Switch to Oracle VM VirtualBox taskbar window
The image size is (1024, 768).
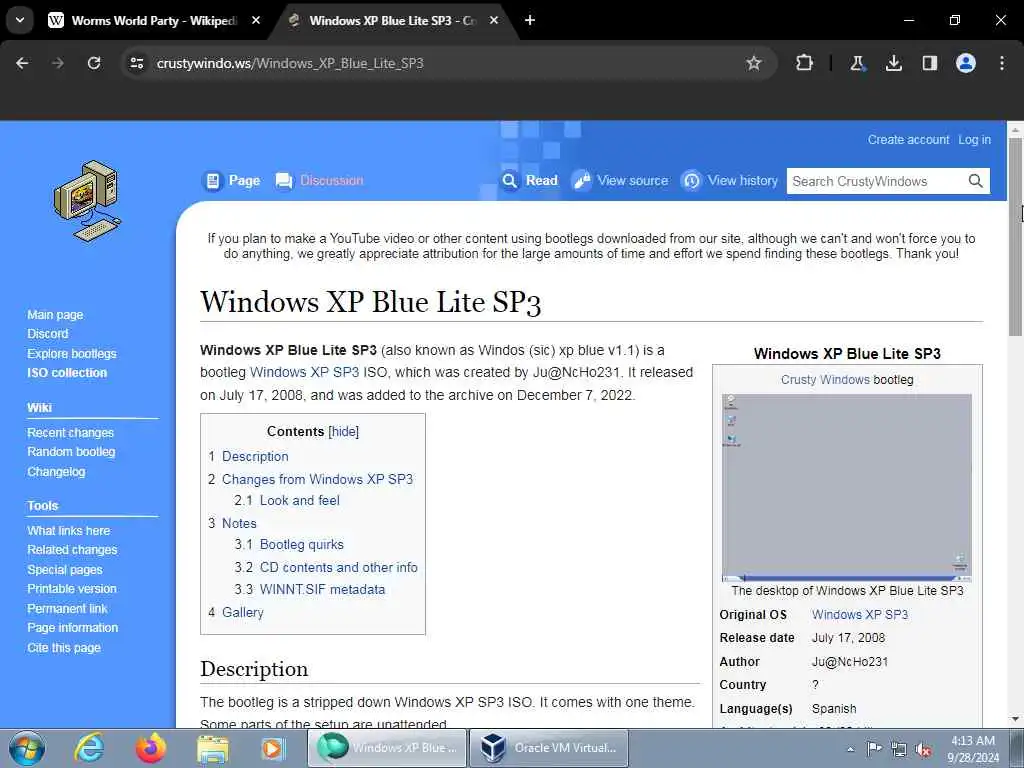[x=549, y=748]
